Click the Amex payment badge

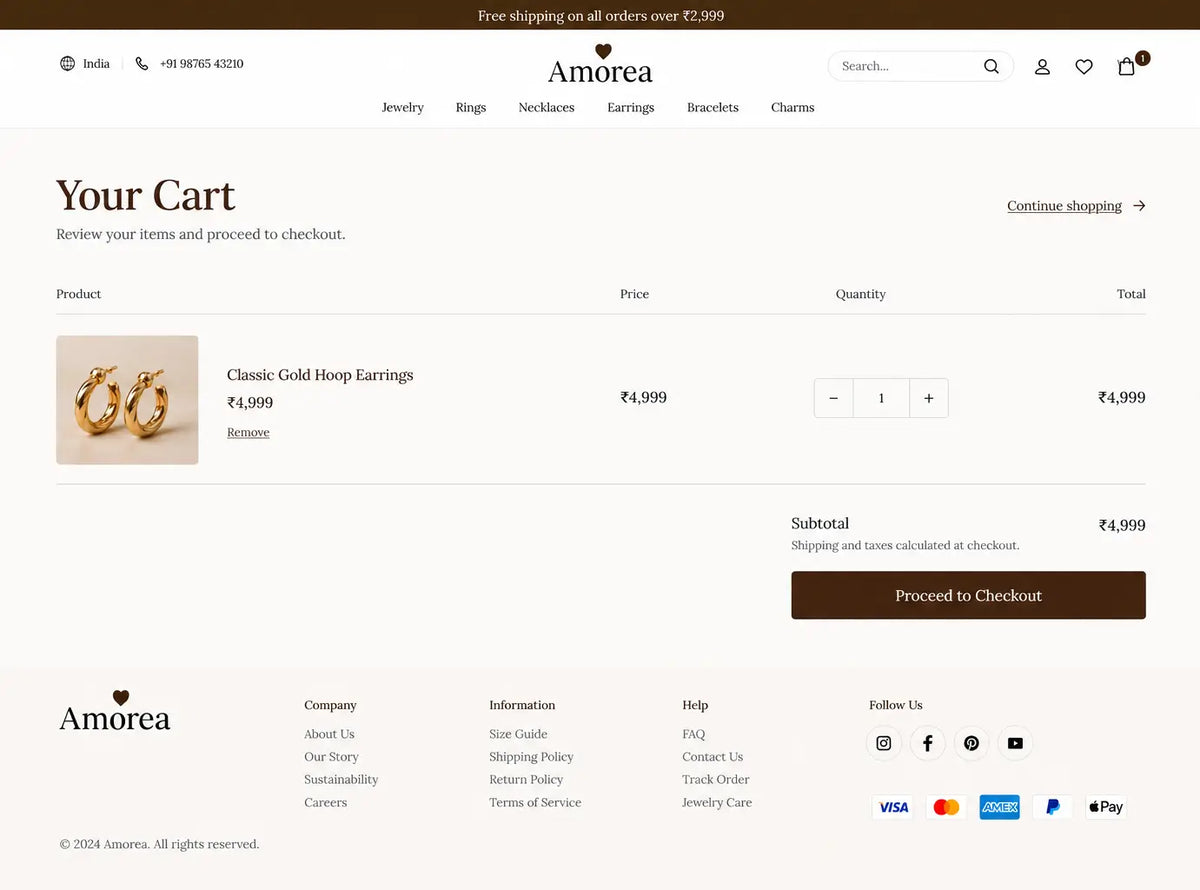pos(999,807)
